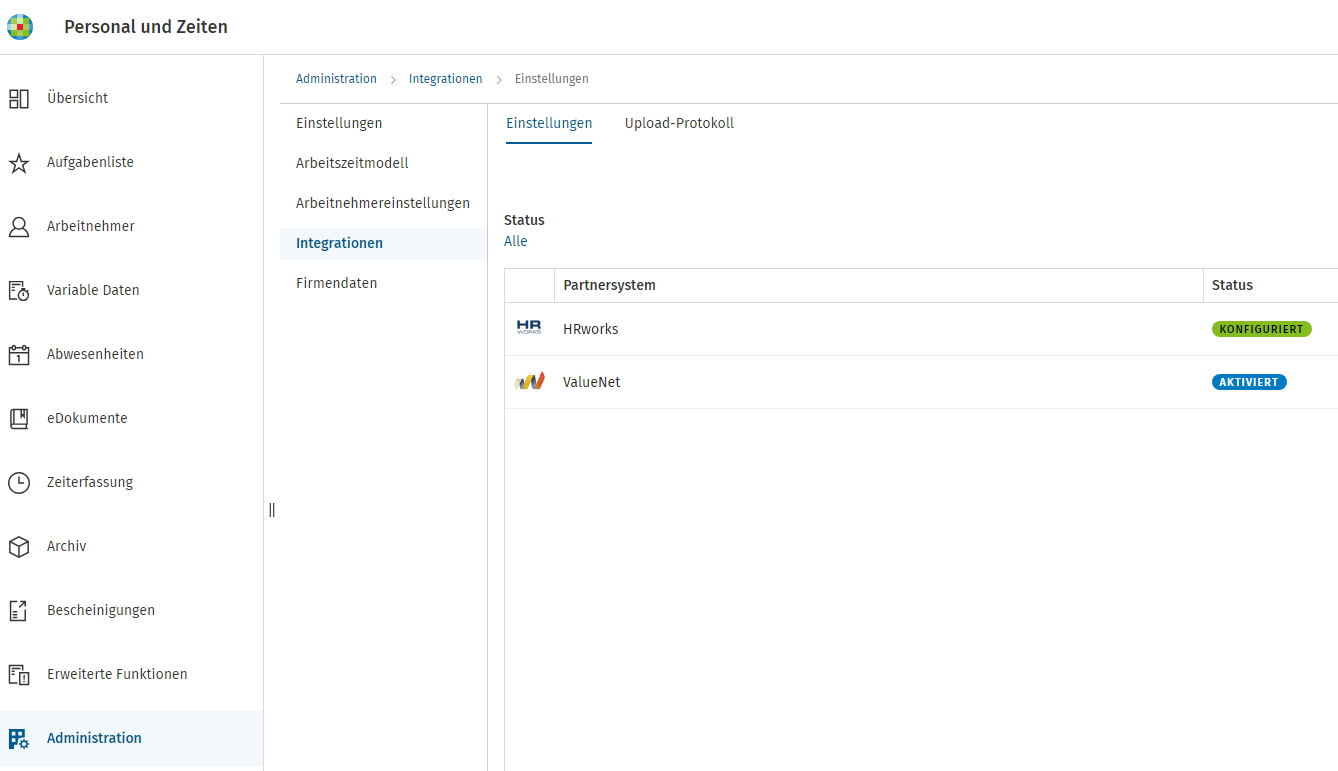The width and height of the screenshot is (1338, 771).
Task: Click the Variable Daten icon
Action: (19, 290)
